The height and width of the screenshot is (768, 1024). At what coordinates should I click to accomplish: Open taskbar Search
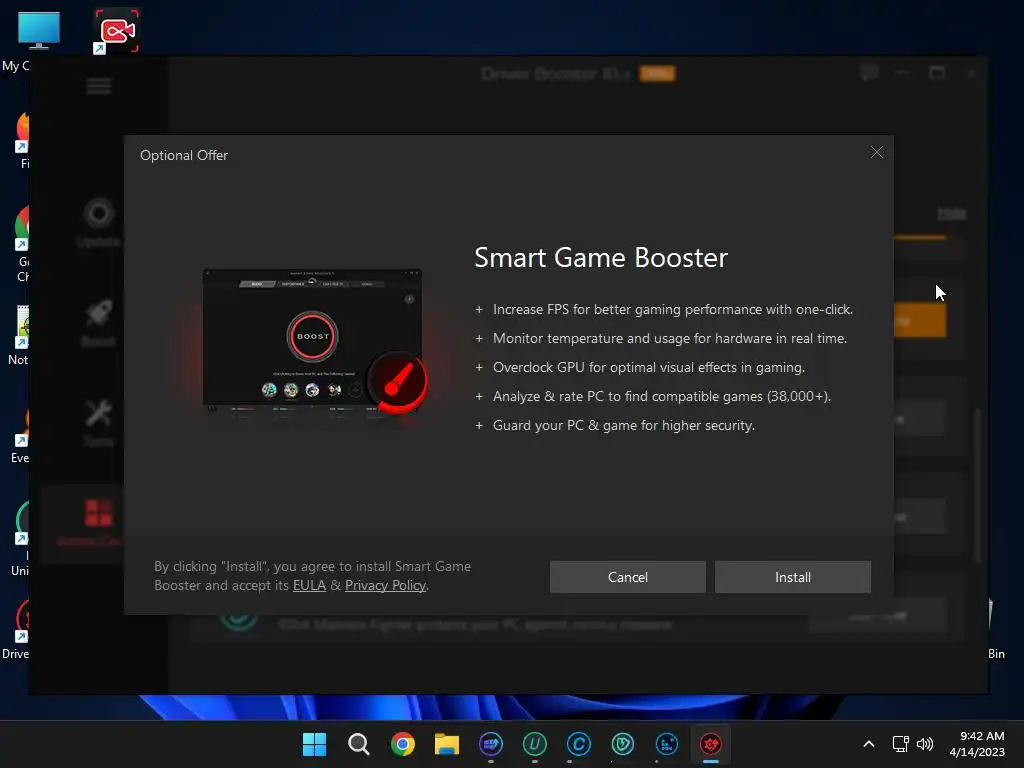pos(359,744)
